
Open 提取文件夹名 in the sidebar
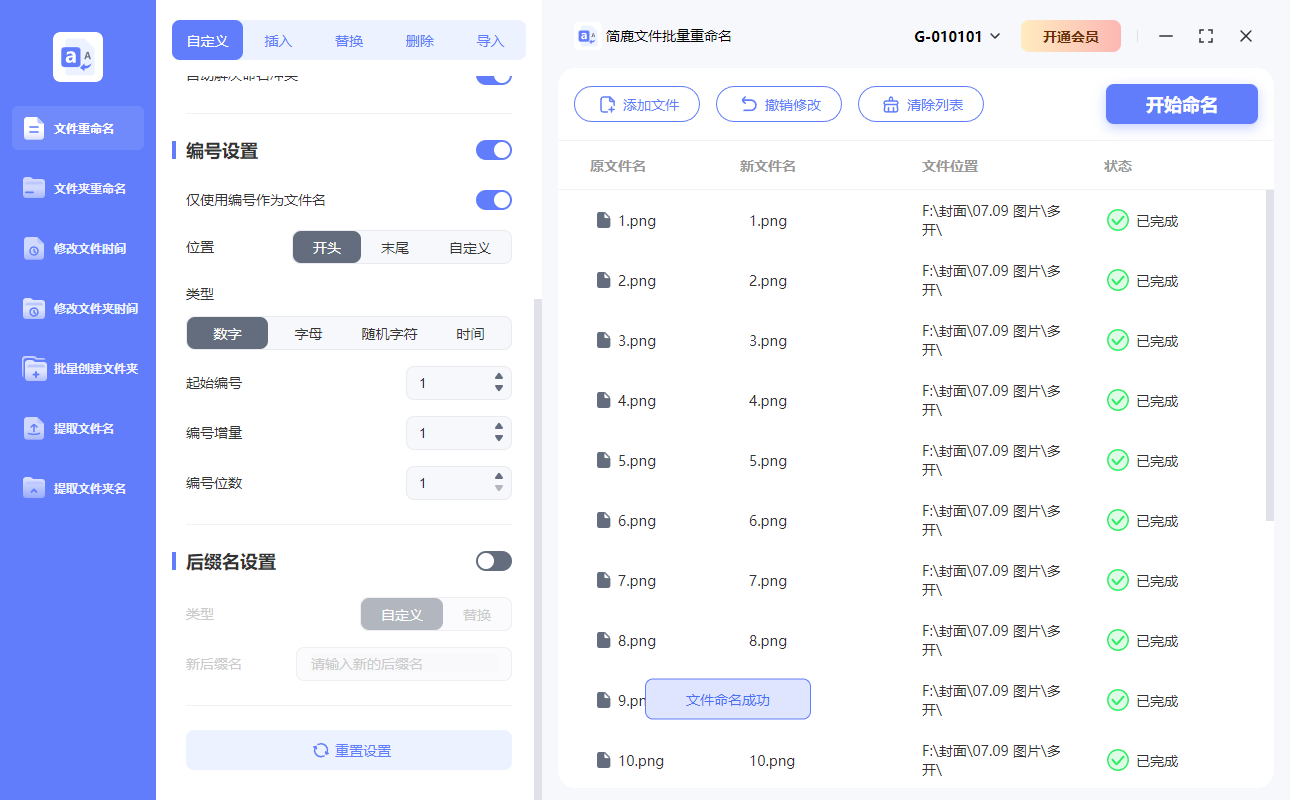(78, 488)
